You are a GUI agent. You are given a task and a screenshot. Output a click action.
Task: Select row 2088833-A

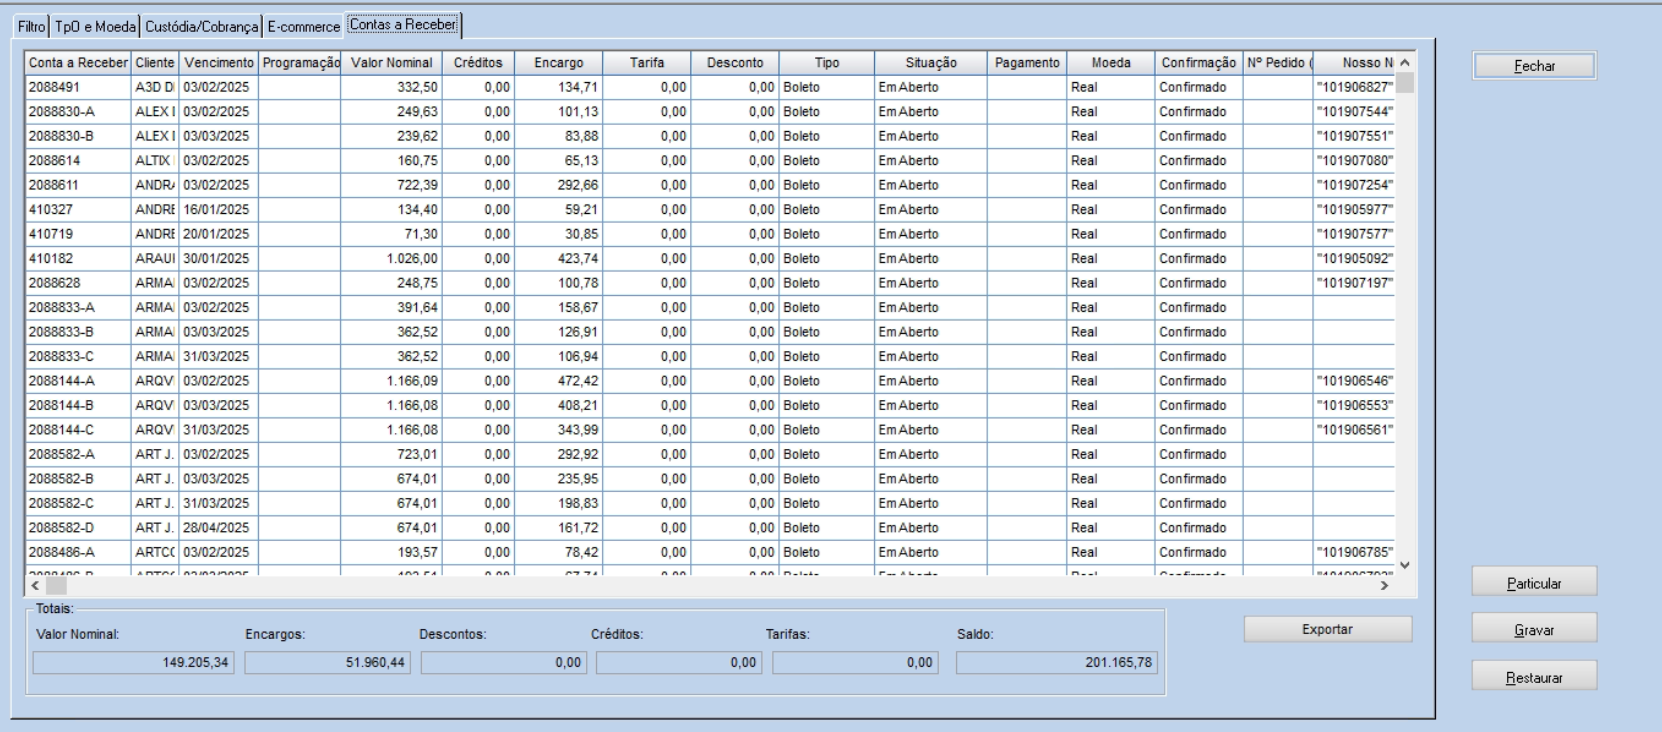[710, 308]
